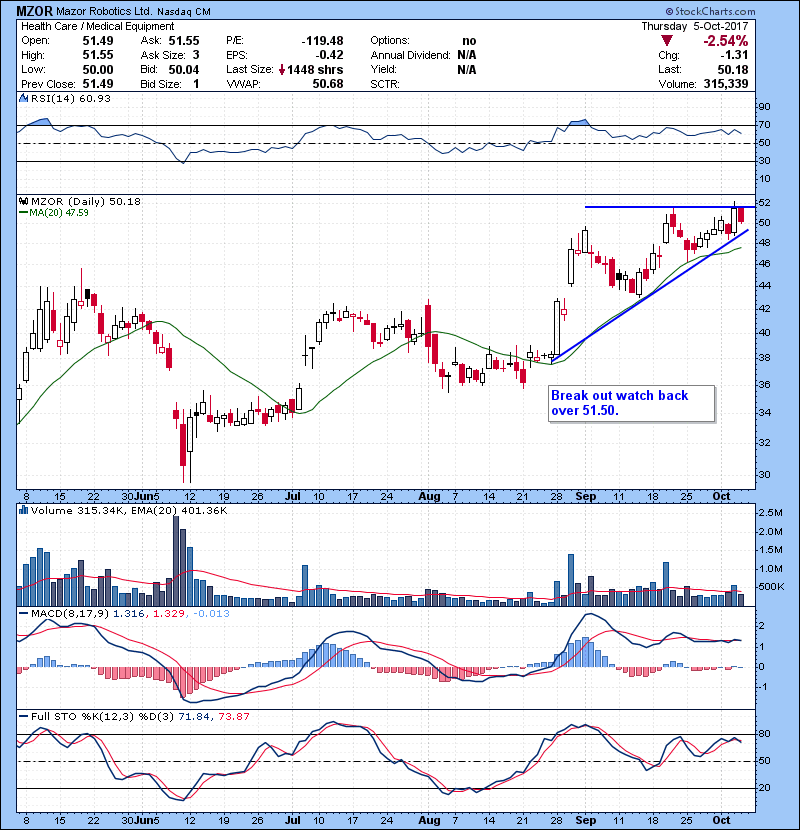The width and height of the screenshot is (800, 830).
Task: Click the Ask price 51.55
Action: (184, 41)
